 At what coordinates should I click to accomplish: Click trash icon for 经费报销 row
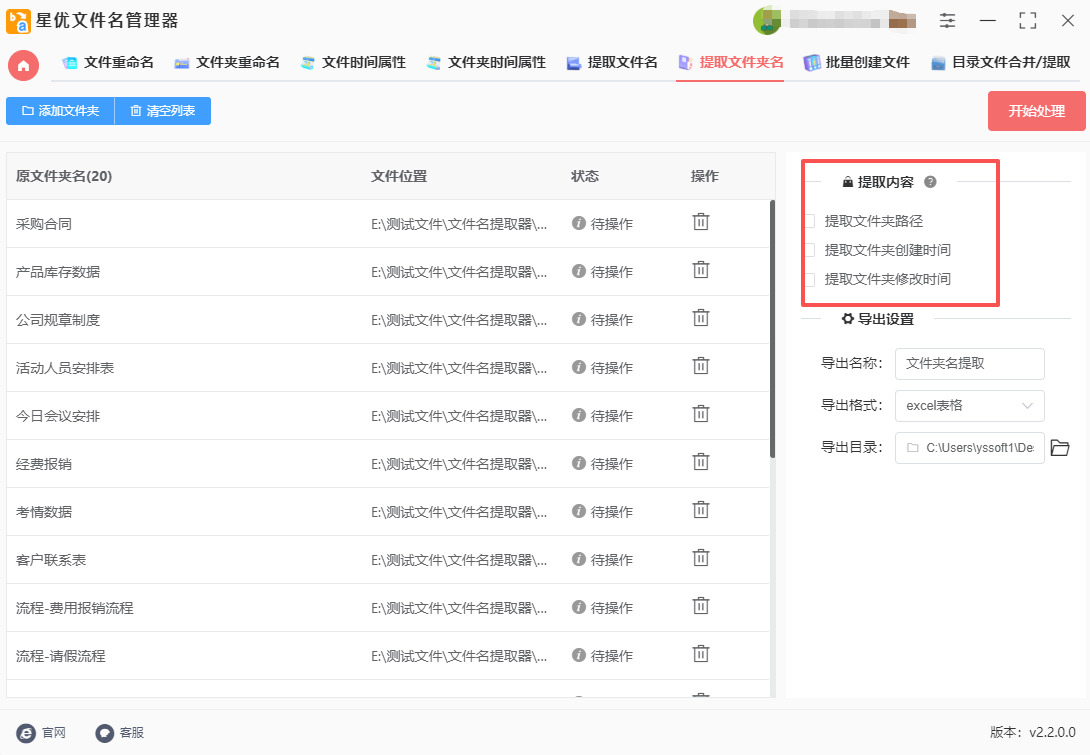coord(701,462)
